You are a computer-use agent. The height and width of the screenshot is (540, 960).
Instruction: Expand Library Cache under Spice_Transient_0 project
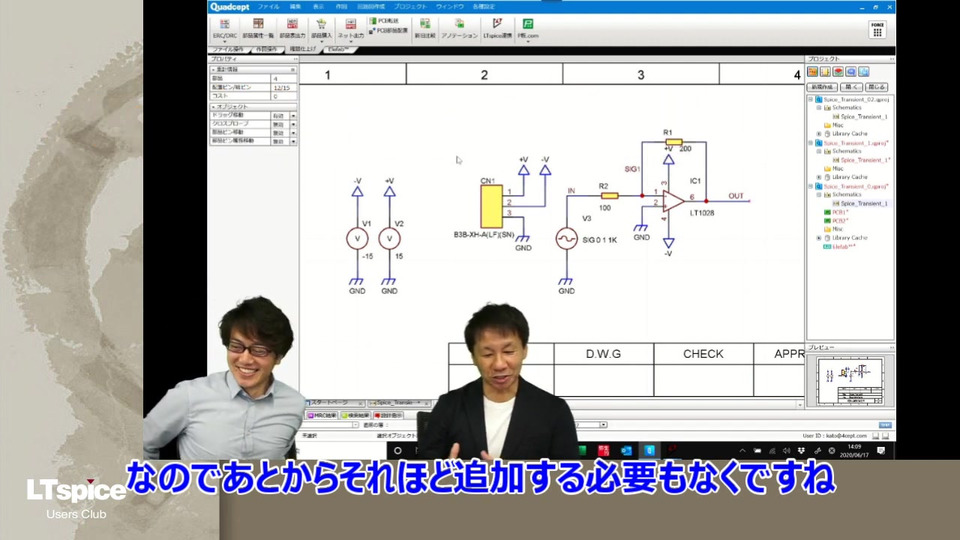pos(819,238)
